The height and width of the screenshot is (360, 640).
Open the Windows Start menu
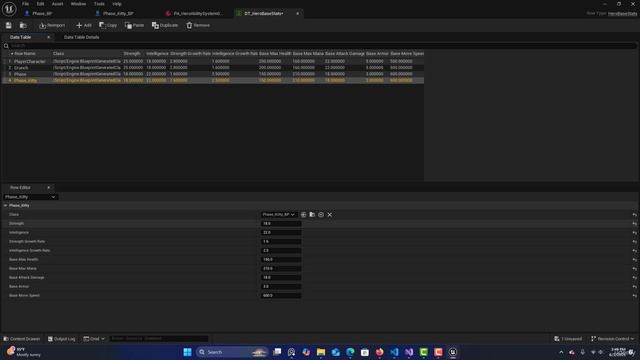187,352
